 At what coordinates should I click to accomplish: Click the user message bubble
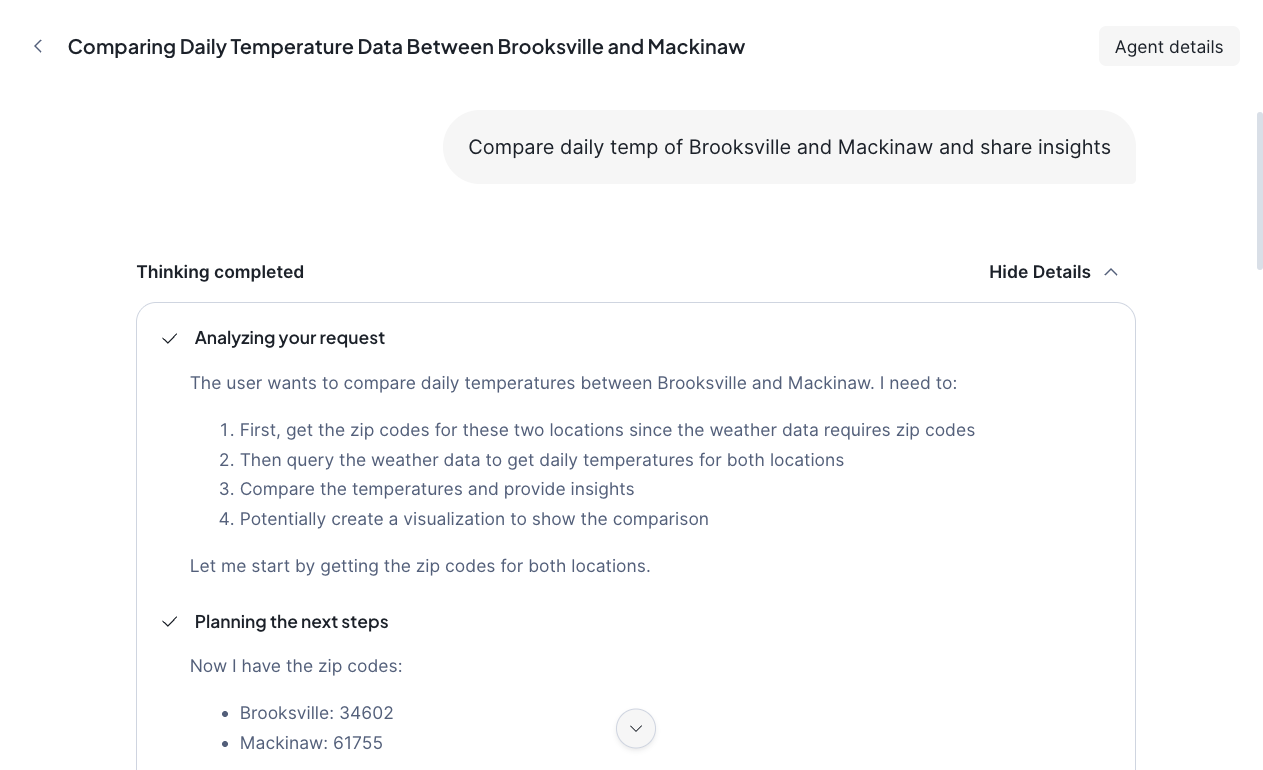point(789,147)
